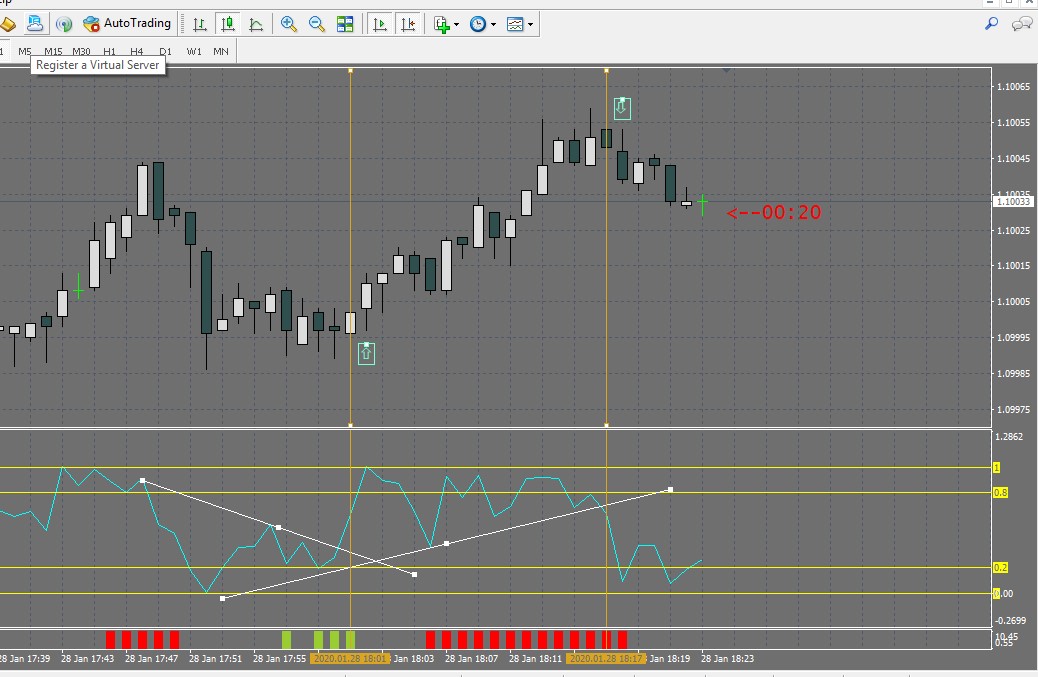The height and width of the screenshot is (677, 1038).
Task: Select the MN timeframe
Action: pyautogui.click(x=220, y=51)
